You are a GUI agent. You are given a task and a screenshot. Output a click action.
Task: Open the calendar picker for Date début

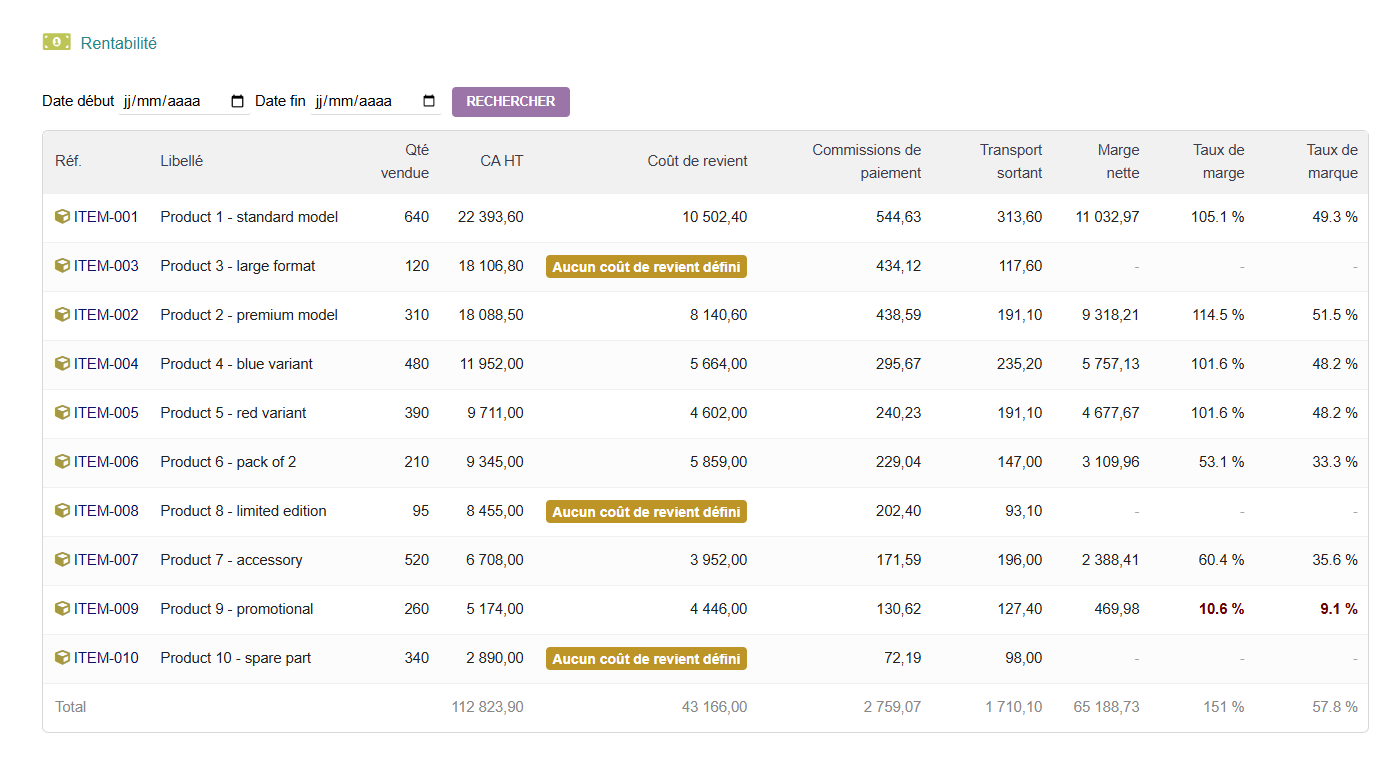click(238, 101)
